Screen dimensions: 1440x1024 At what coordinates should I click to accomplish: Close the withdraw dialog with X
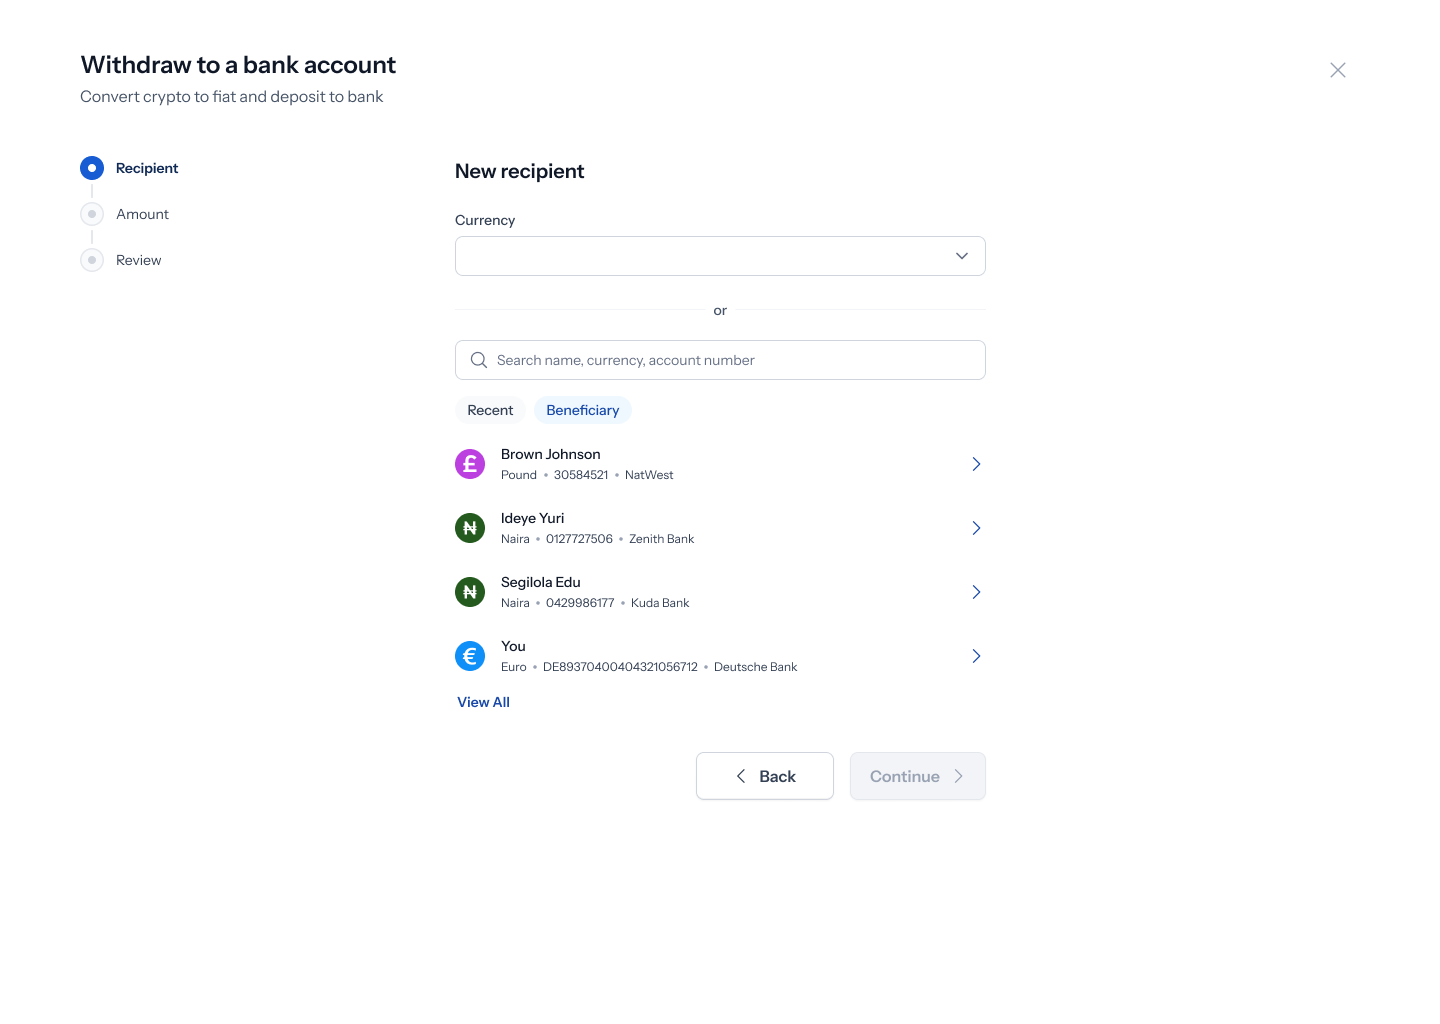pos(1338,70)
